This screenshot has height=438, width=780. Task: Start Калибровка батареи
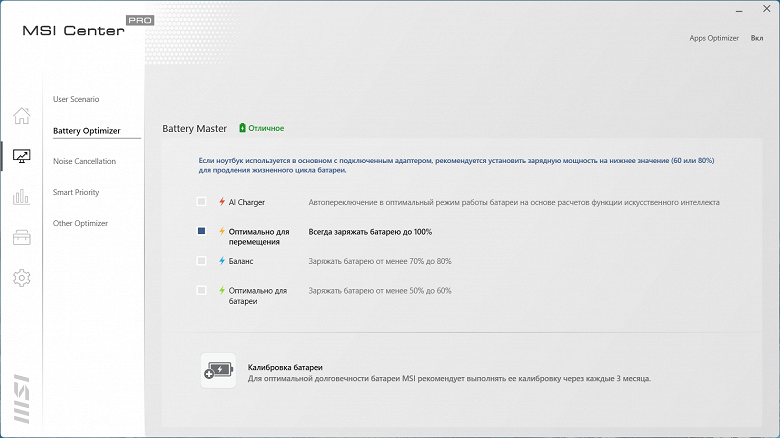click(285, 367)
